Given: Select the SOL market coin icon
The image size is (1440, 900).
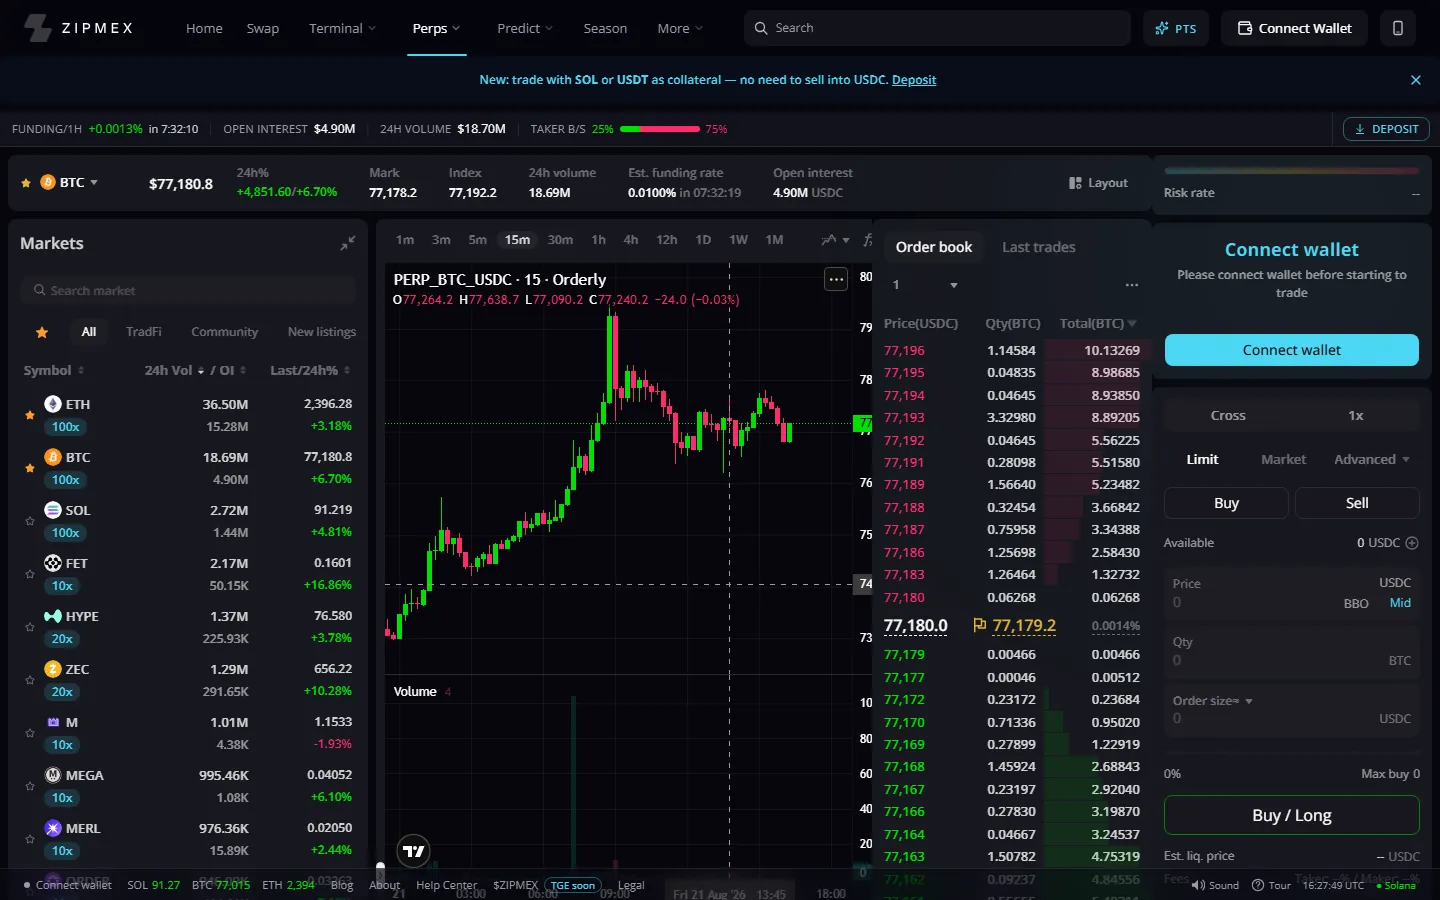Looking at the screenshot, I should (53, 510).
